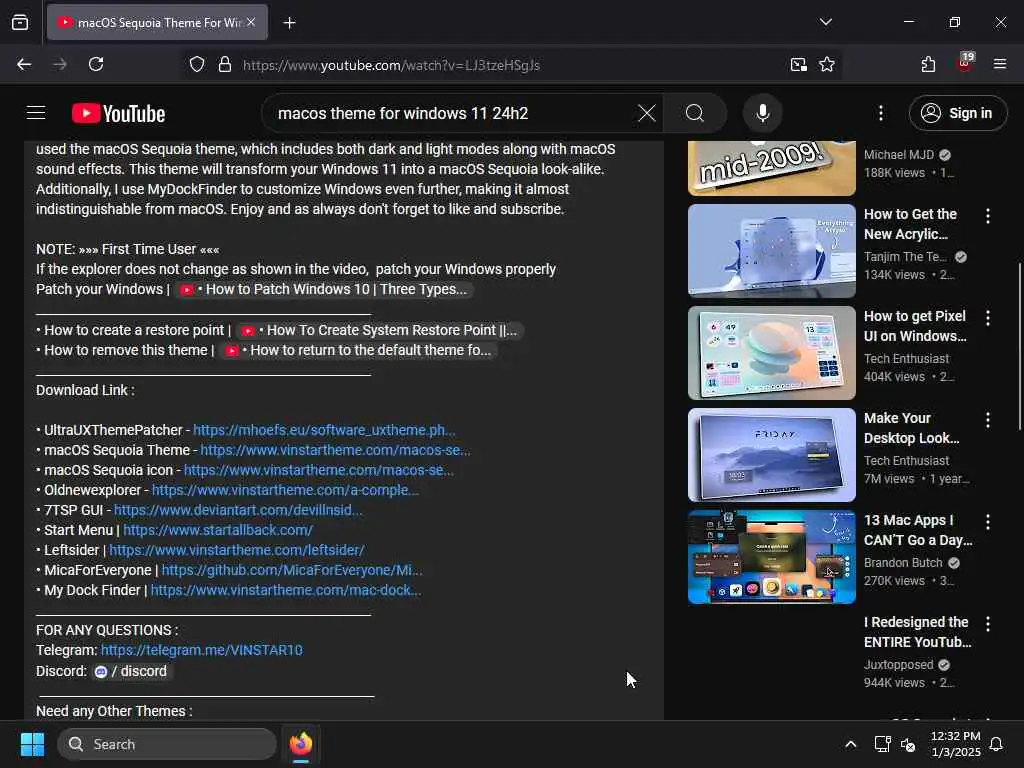
Task: Open YouTube settings three-dot menu
Action: pyautogui.click(x=880, y=114)
